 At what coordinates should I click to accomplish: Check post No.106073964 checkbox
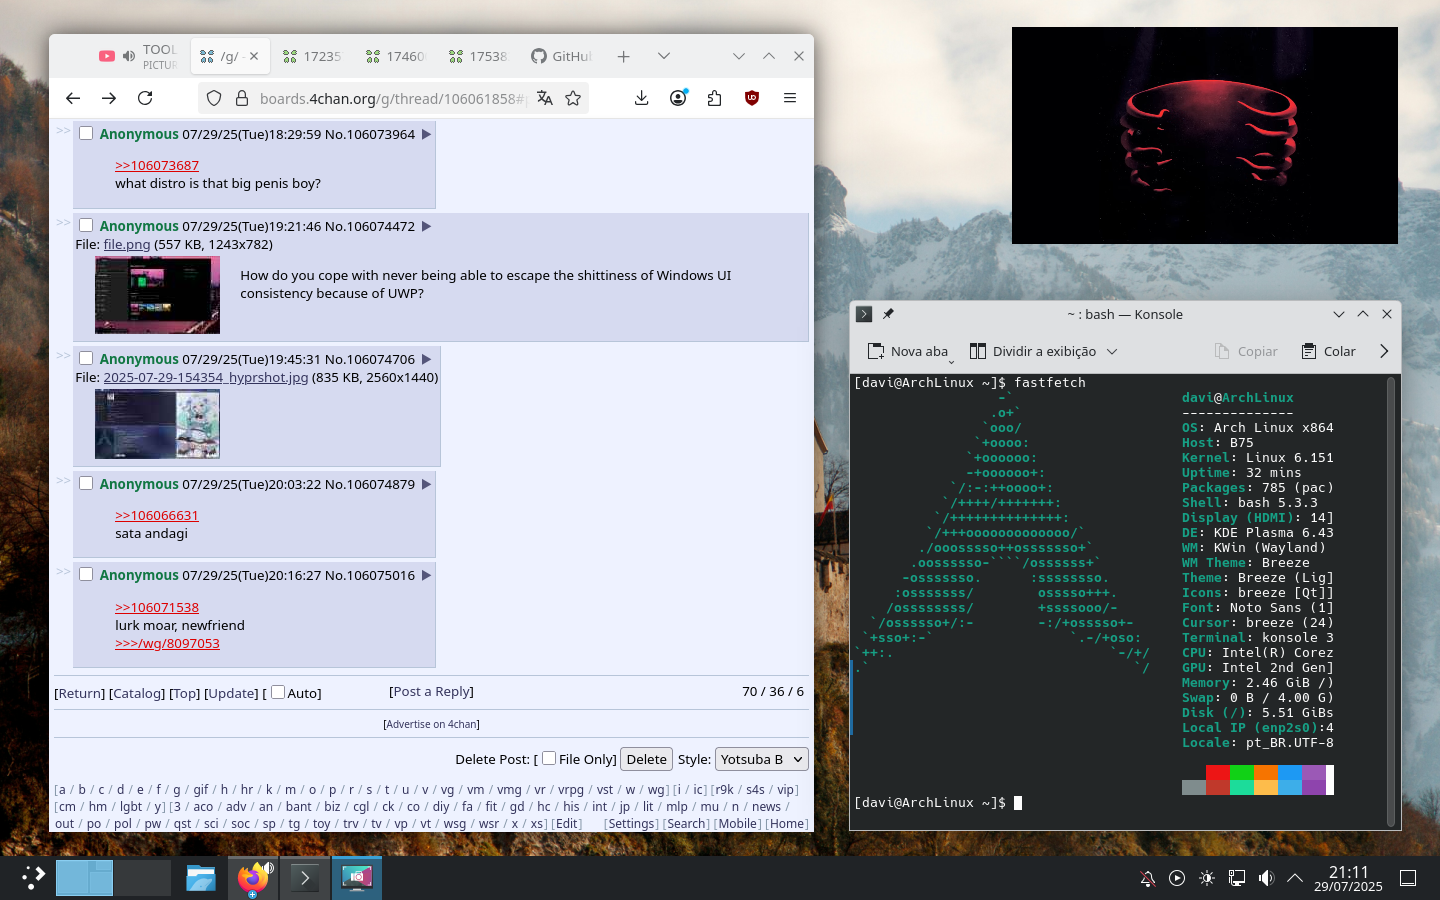click(86, 133)
